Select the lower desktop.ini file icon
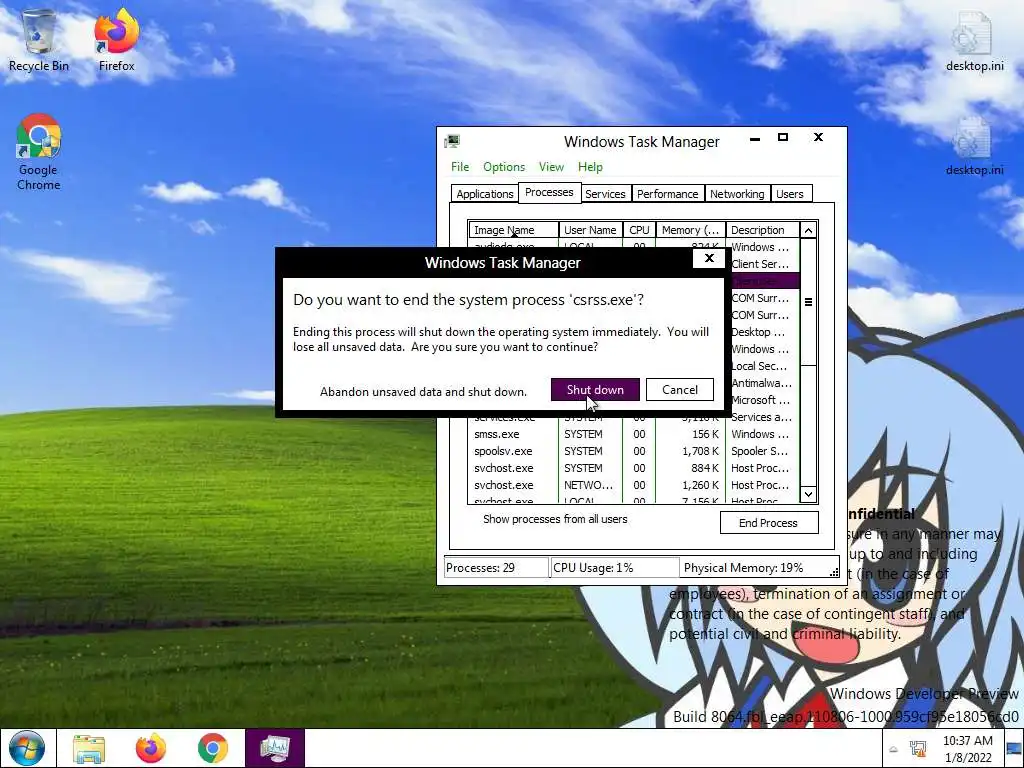The height and width of the screenshot is (768, 1024). coord(974,146)
